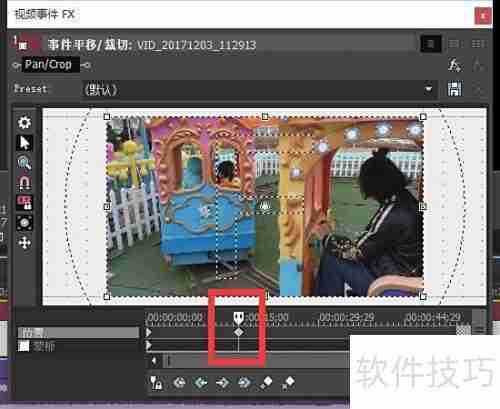Toggle Sync Cursor lock icon
Image resolution: width=500 pixels, height=409 pixels.
pos(156,383)
